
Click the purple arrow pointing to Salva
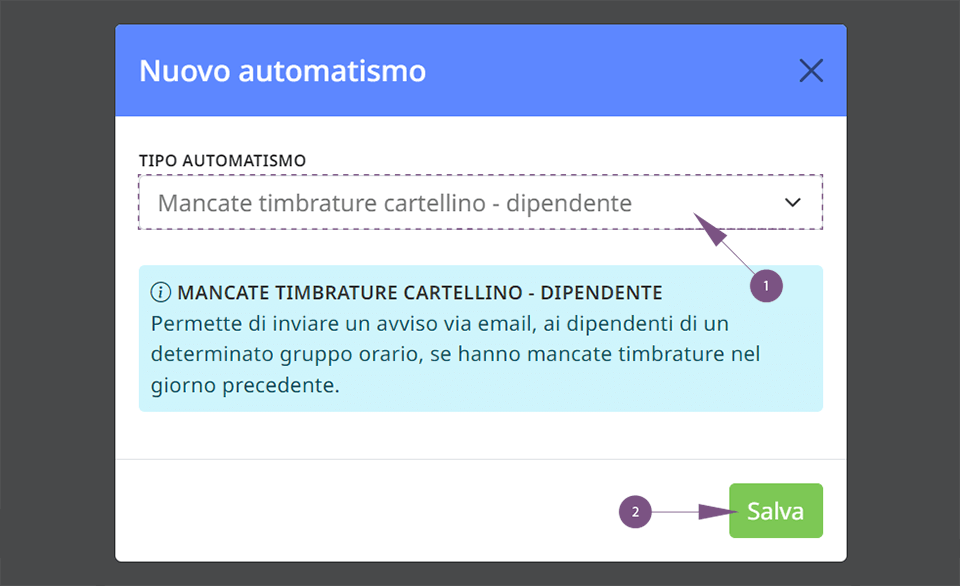[x=694, y=511]
